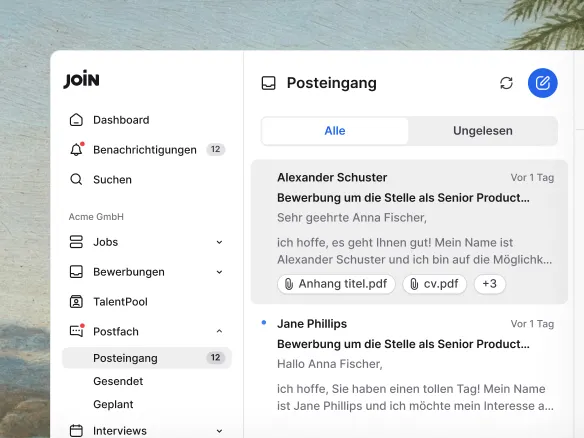Viewport: 584px width, 438px height.
Task: Open the cv.pdf attachment
Action: (434, 284)
